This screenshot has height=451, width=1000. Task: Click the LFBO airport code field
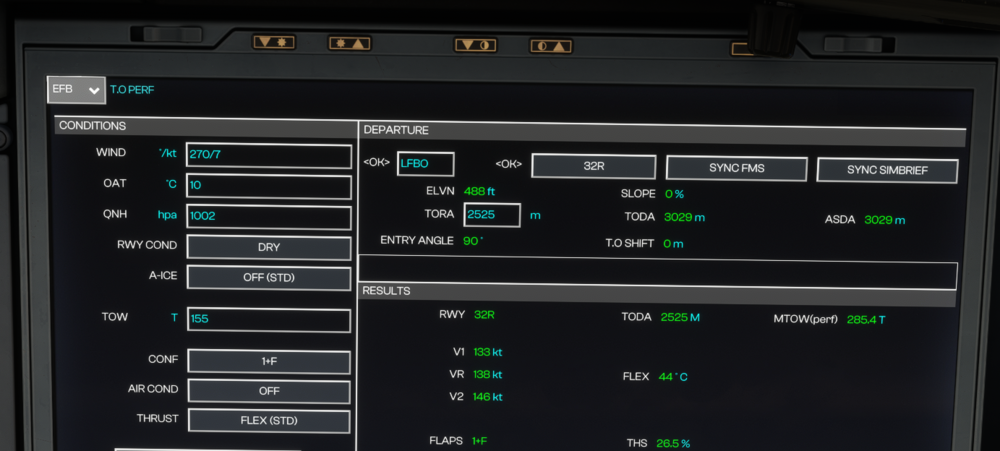pos(425,164)
